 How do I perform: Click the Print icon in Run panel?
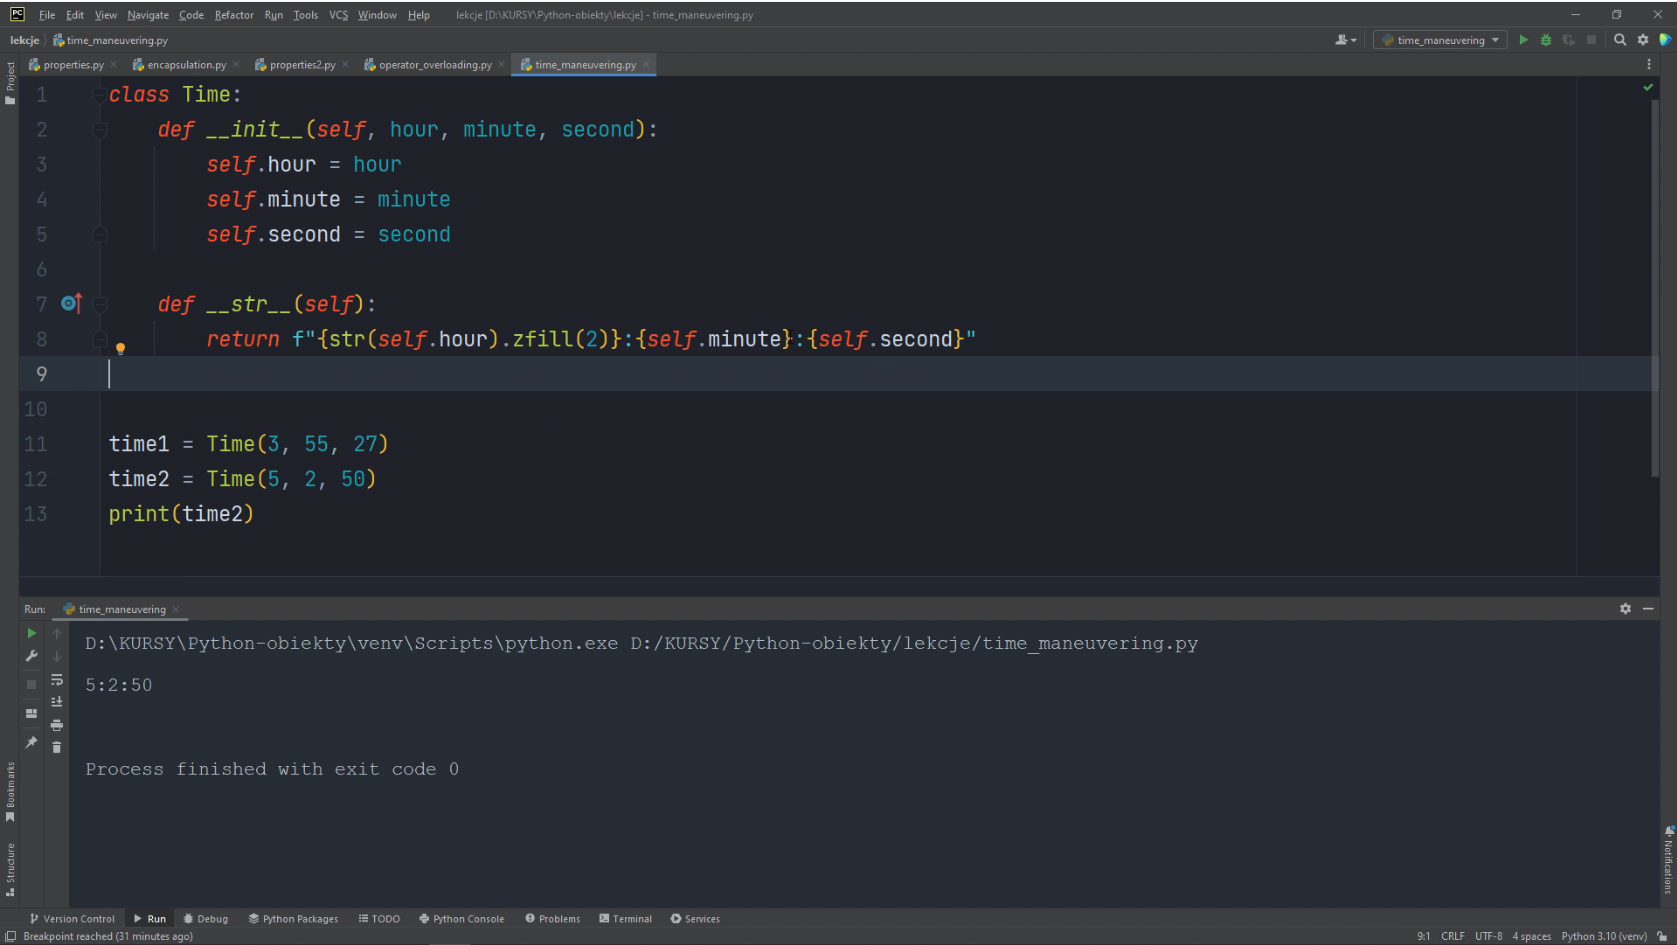57,725
